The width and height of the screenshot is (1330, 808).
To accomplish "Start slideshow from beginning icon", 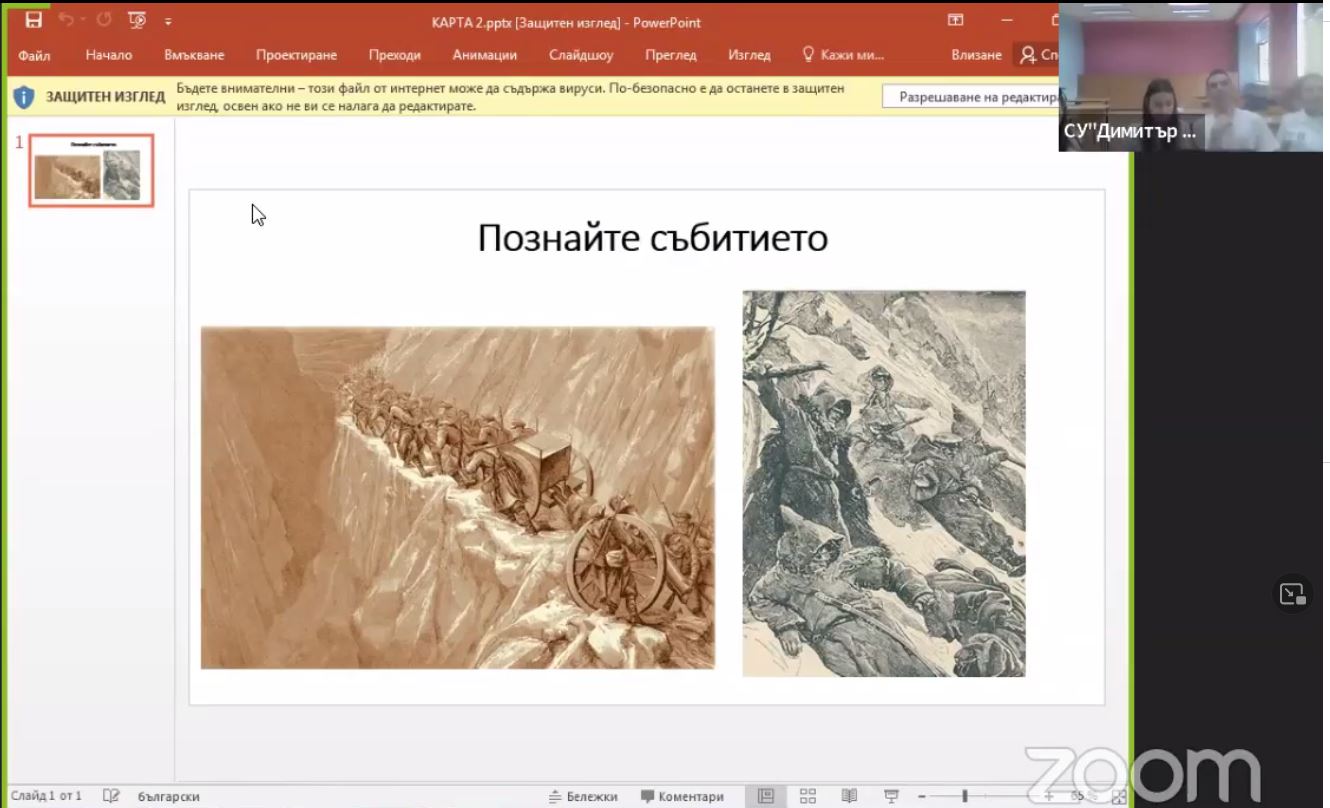I will point(139,20).
